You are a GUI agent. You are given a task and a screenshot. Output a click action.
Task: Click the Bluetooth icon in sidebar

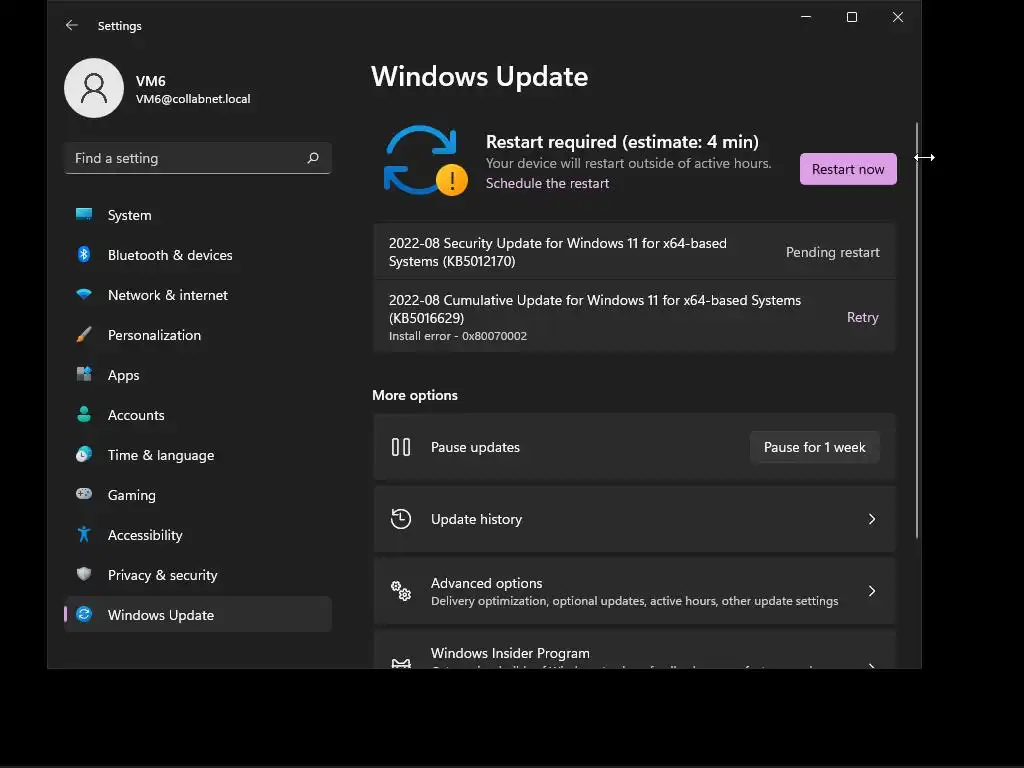point(84,255)
